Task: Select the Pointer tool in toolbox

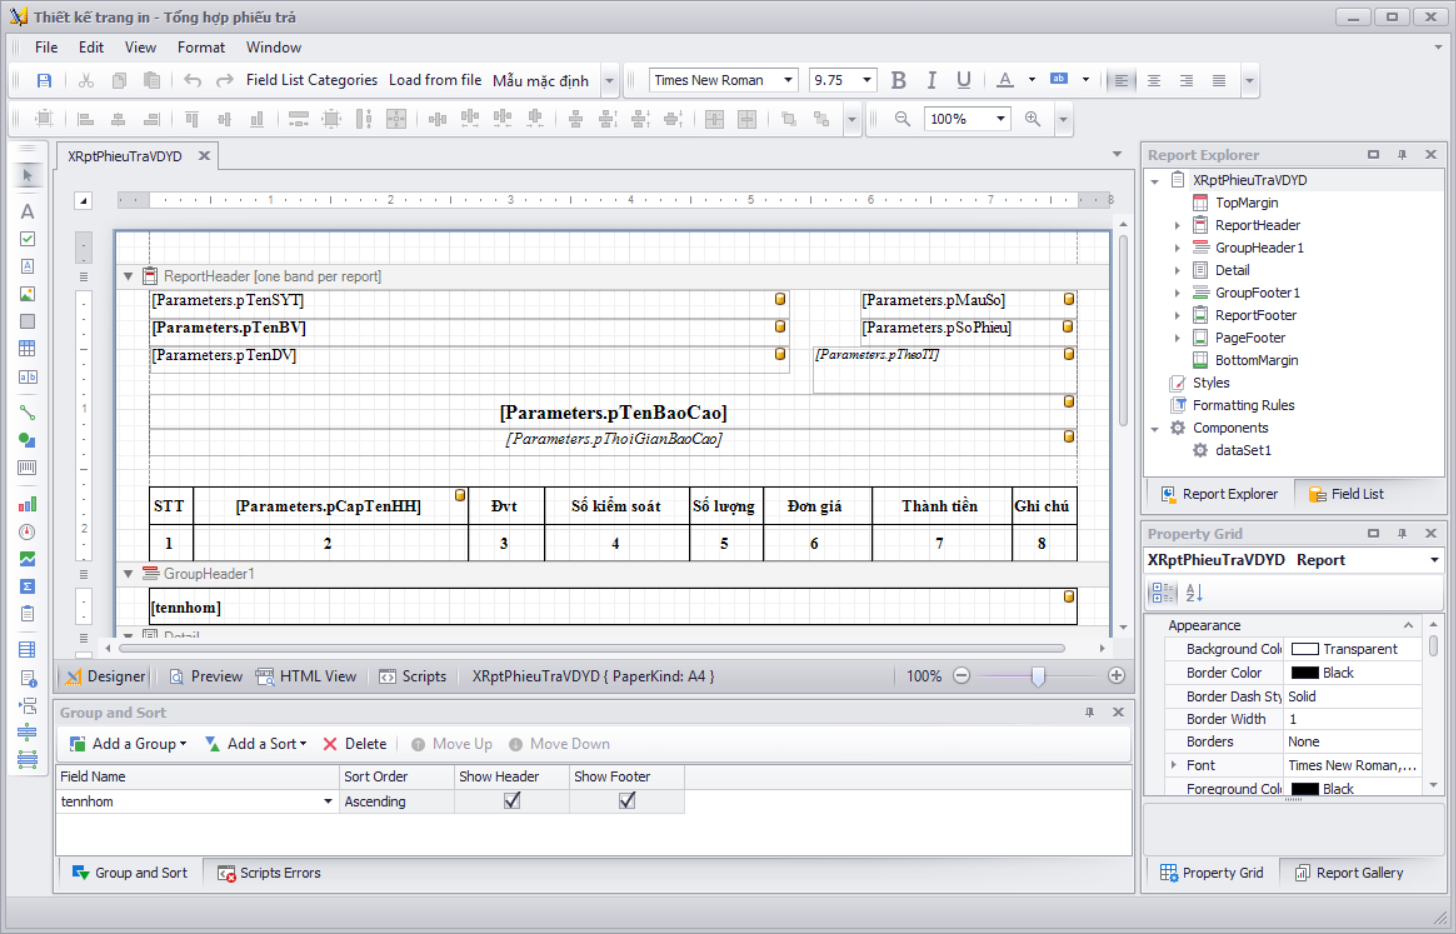Action: 27,175
